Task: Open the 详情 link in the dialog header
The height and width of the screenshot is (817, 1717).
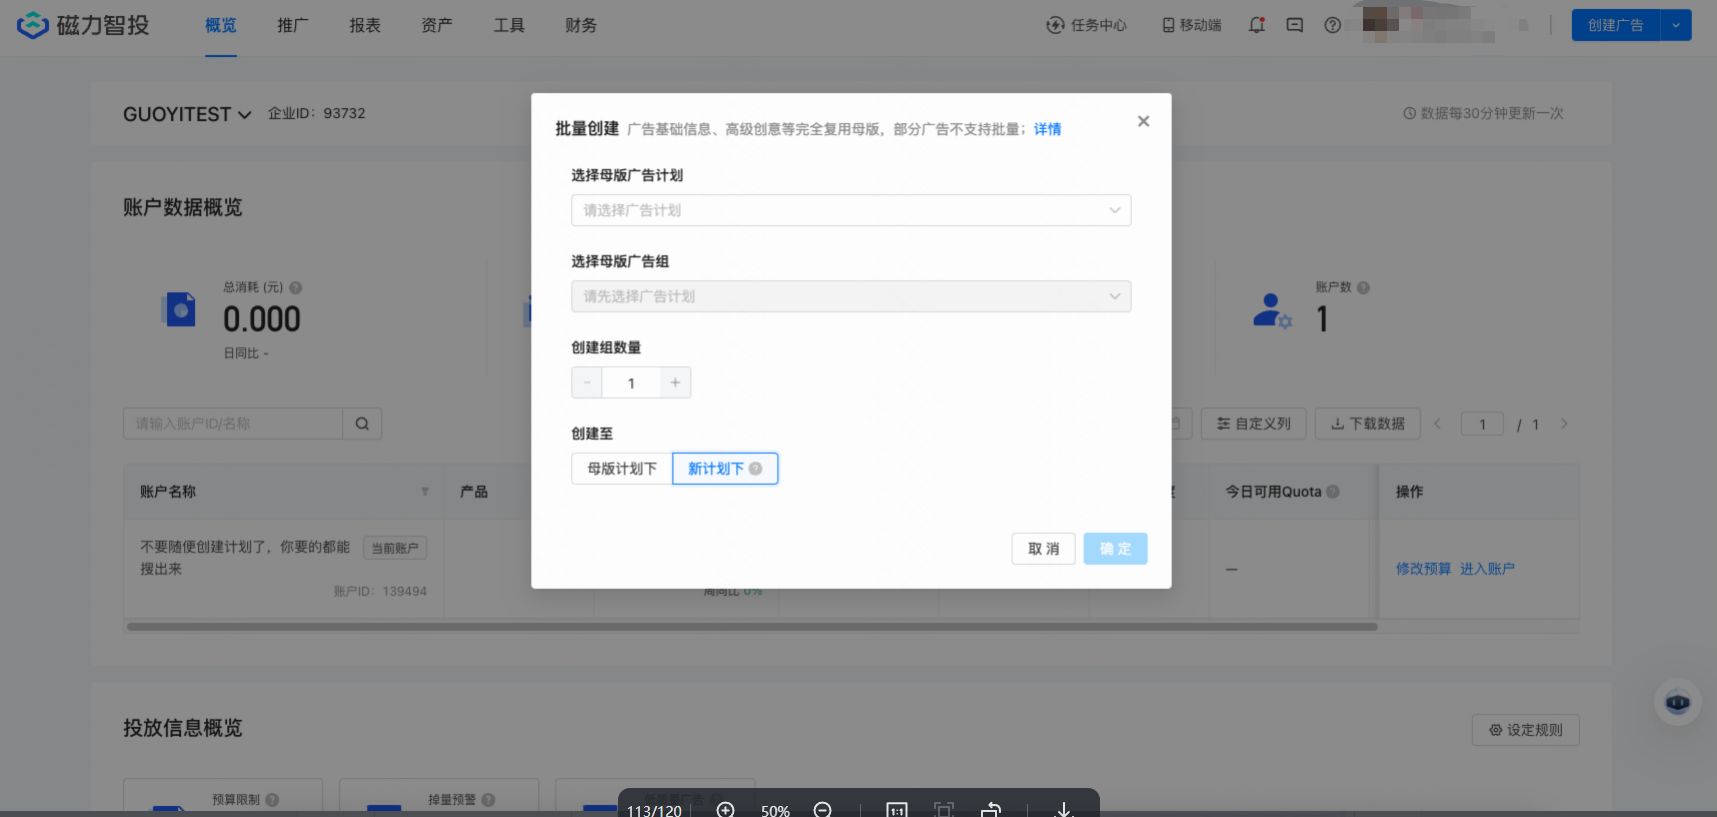Action: 1047,129
